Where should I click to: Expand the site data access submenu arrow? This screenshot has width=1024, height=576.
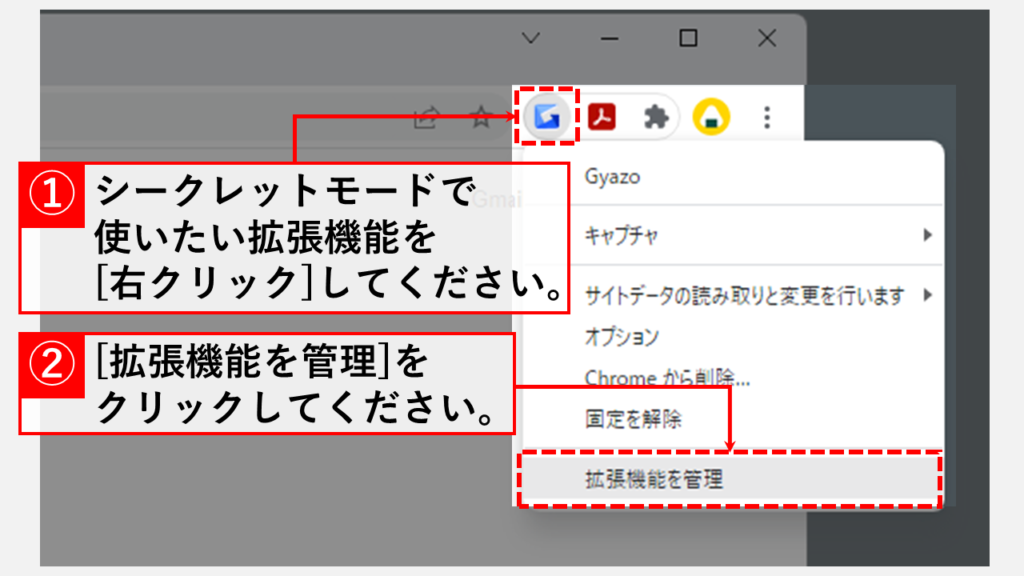(927, 295)
